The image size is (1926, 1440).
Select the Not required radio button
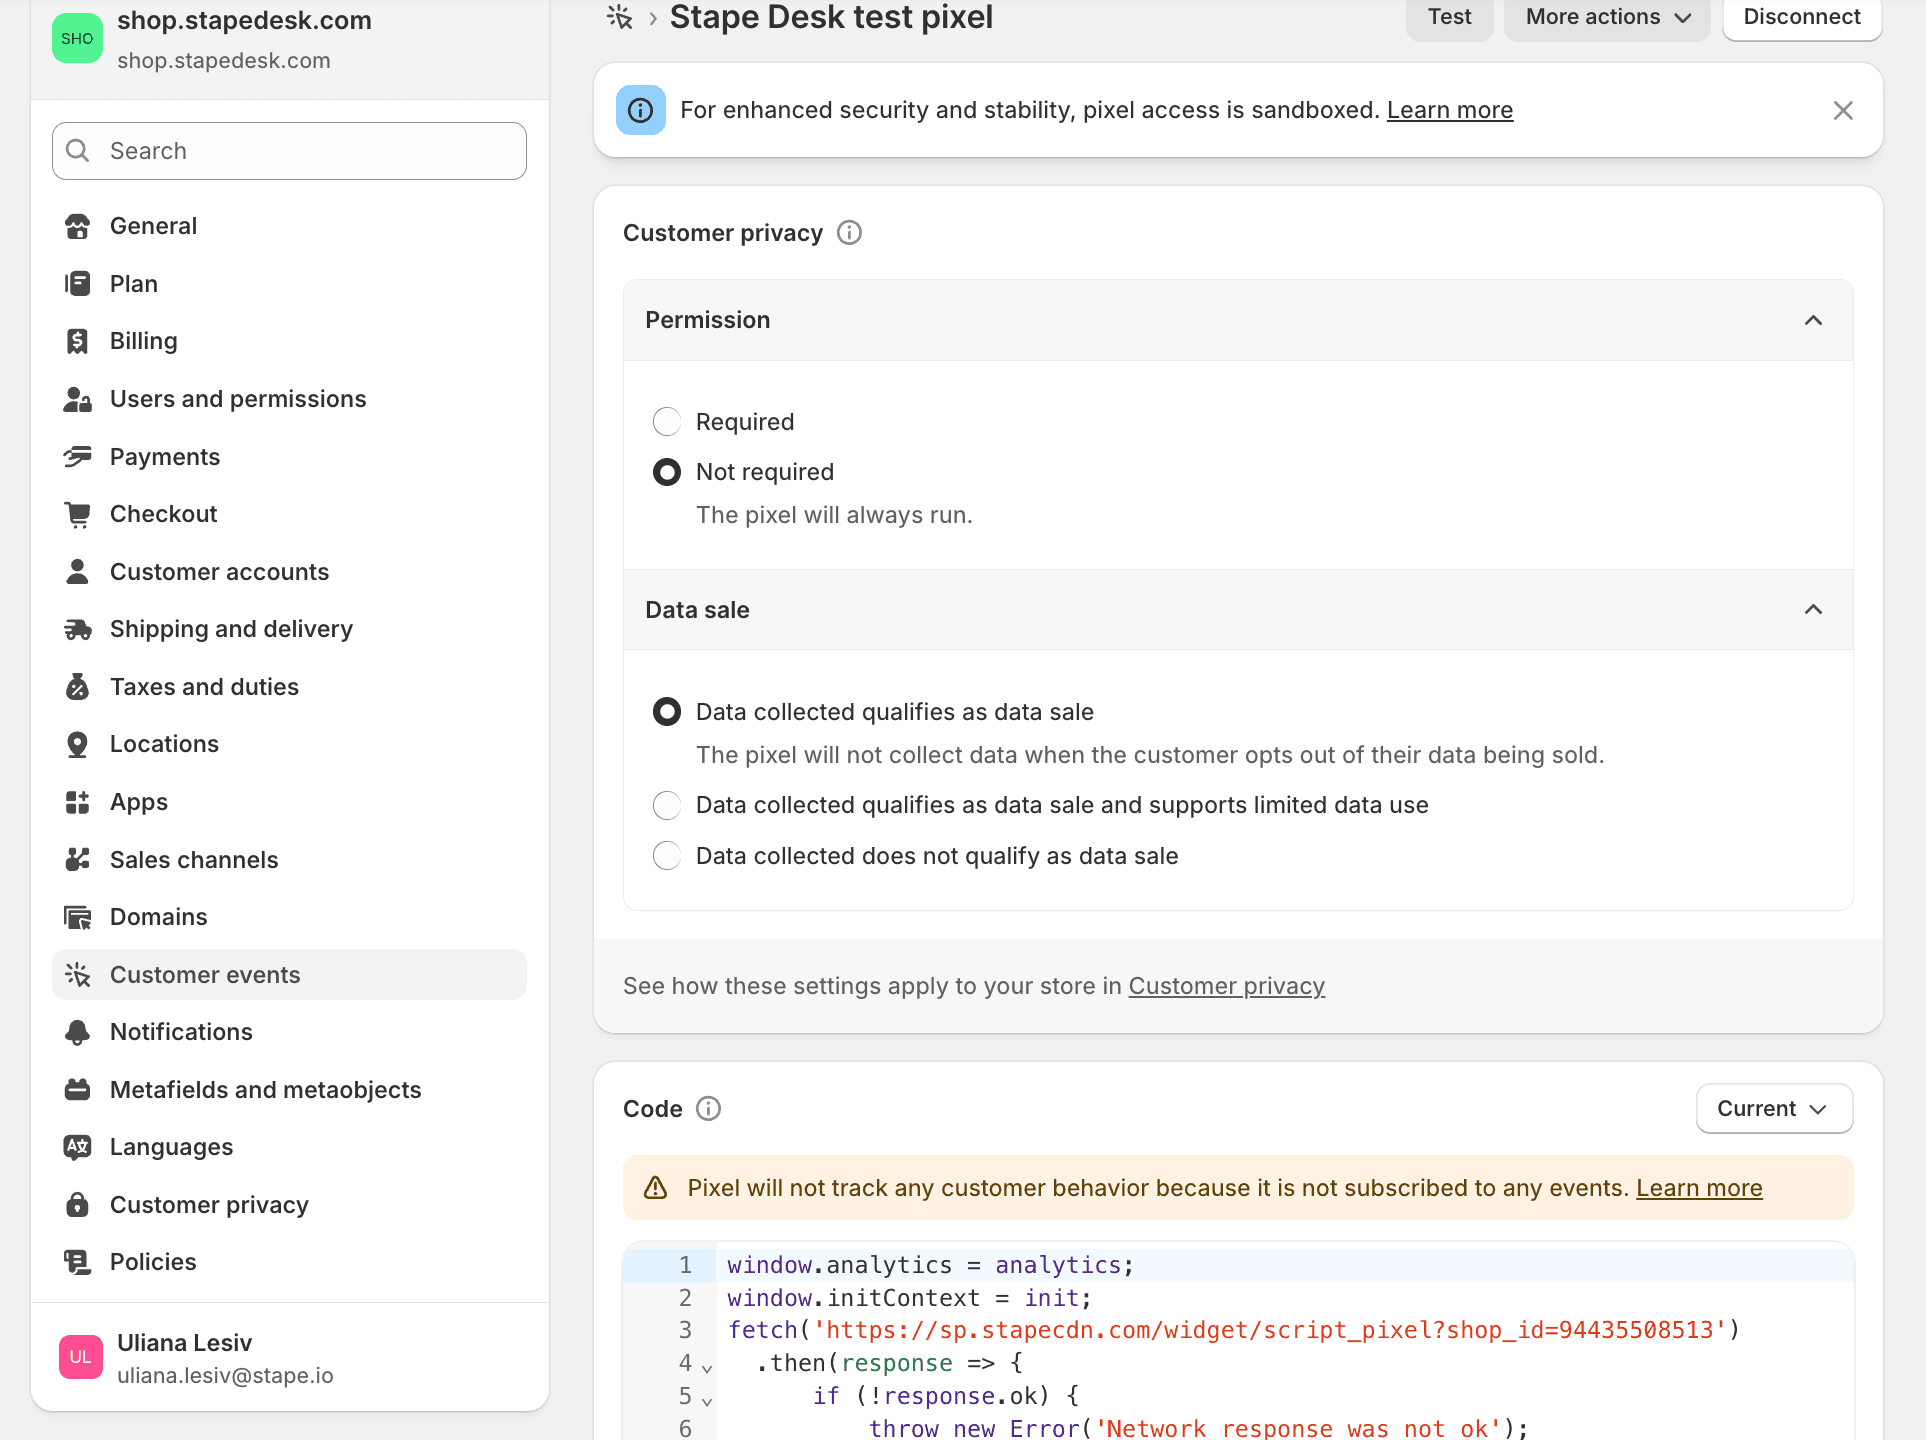tap(666, 472)
